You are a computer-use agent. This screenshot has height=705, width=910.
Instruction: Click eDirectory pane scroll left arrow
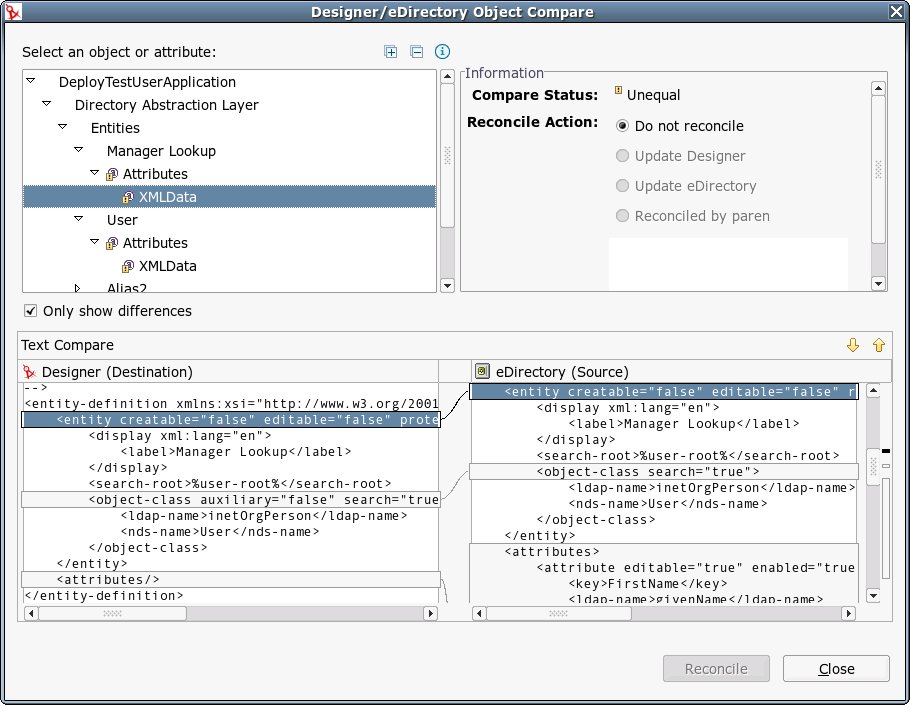tap(479, 613)
